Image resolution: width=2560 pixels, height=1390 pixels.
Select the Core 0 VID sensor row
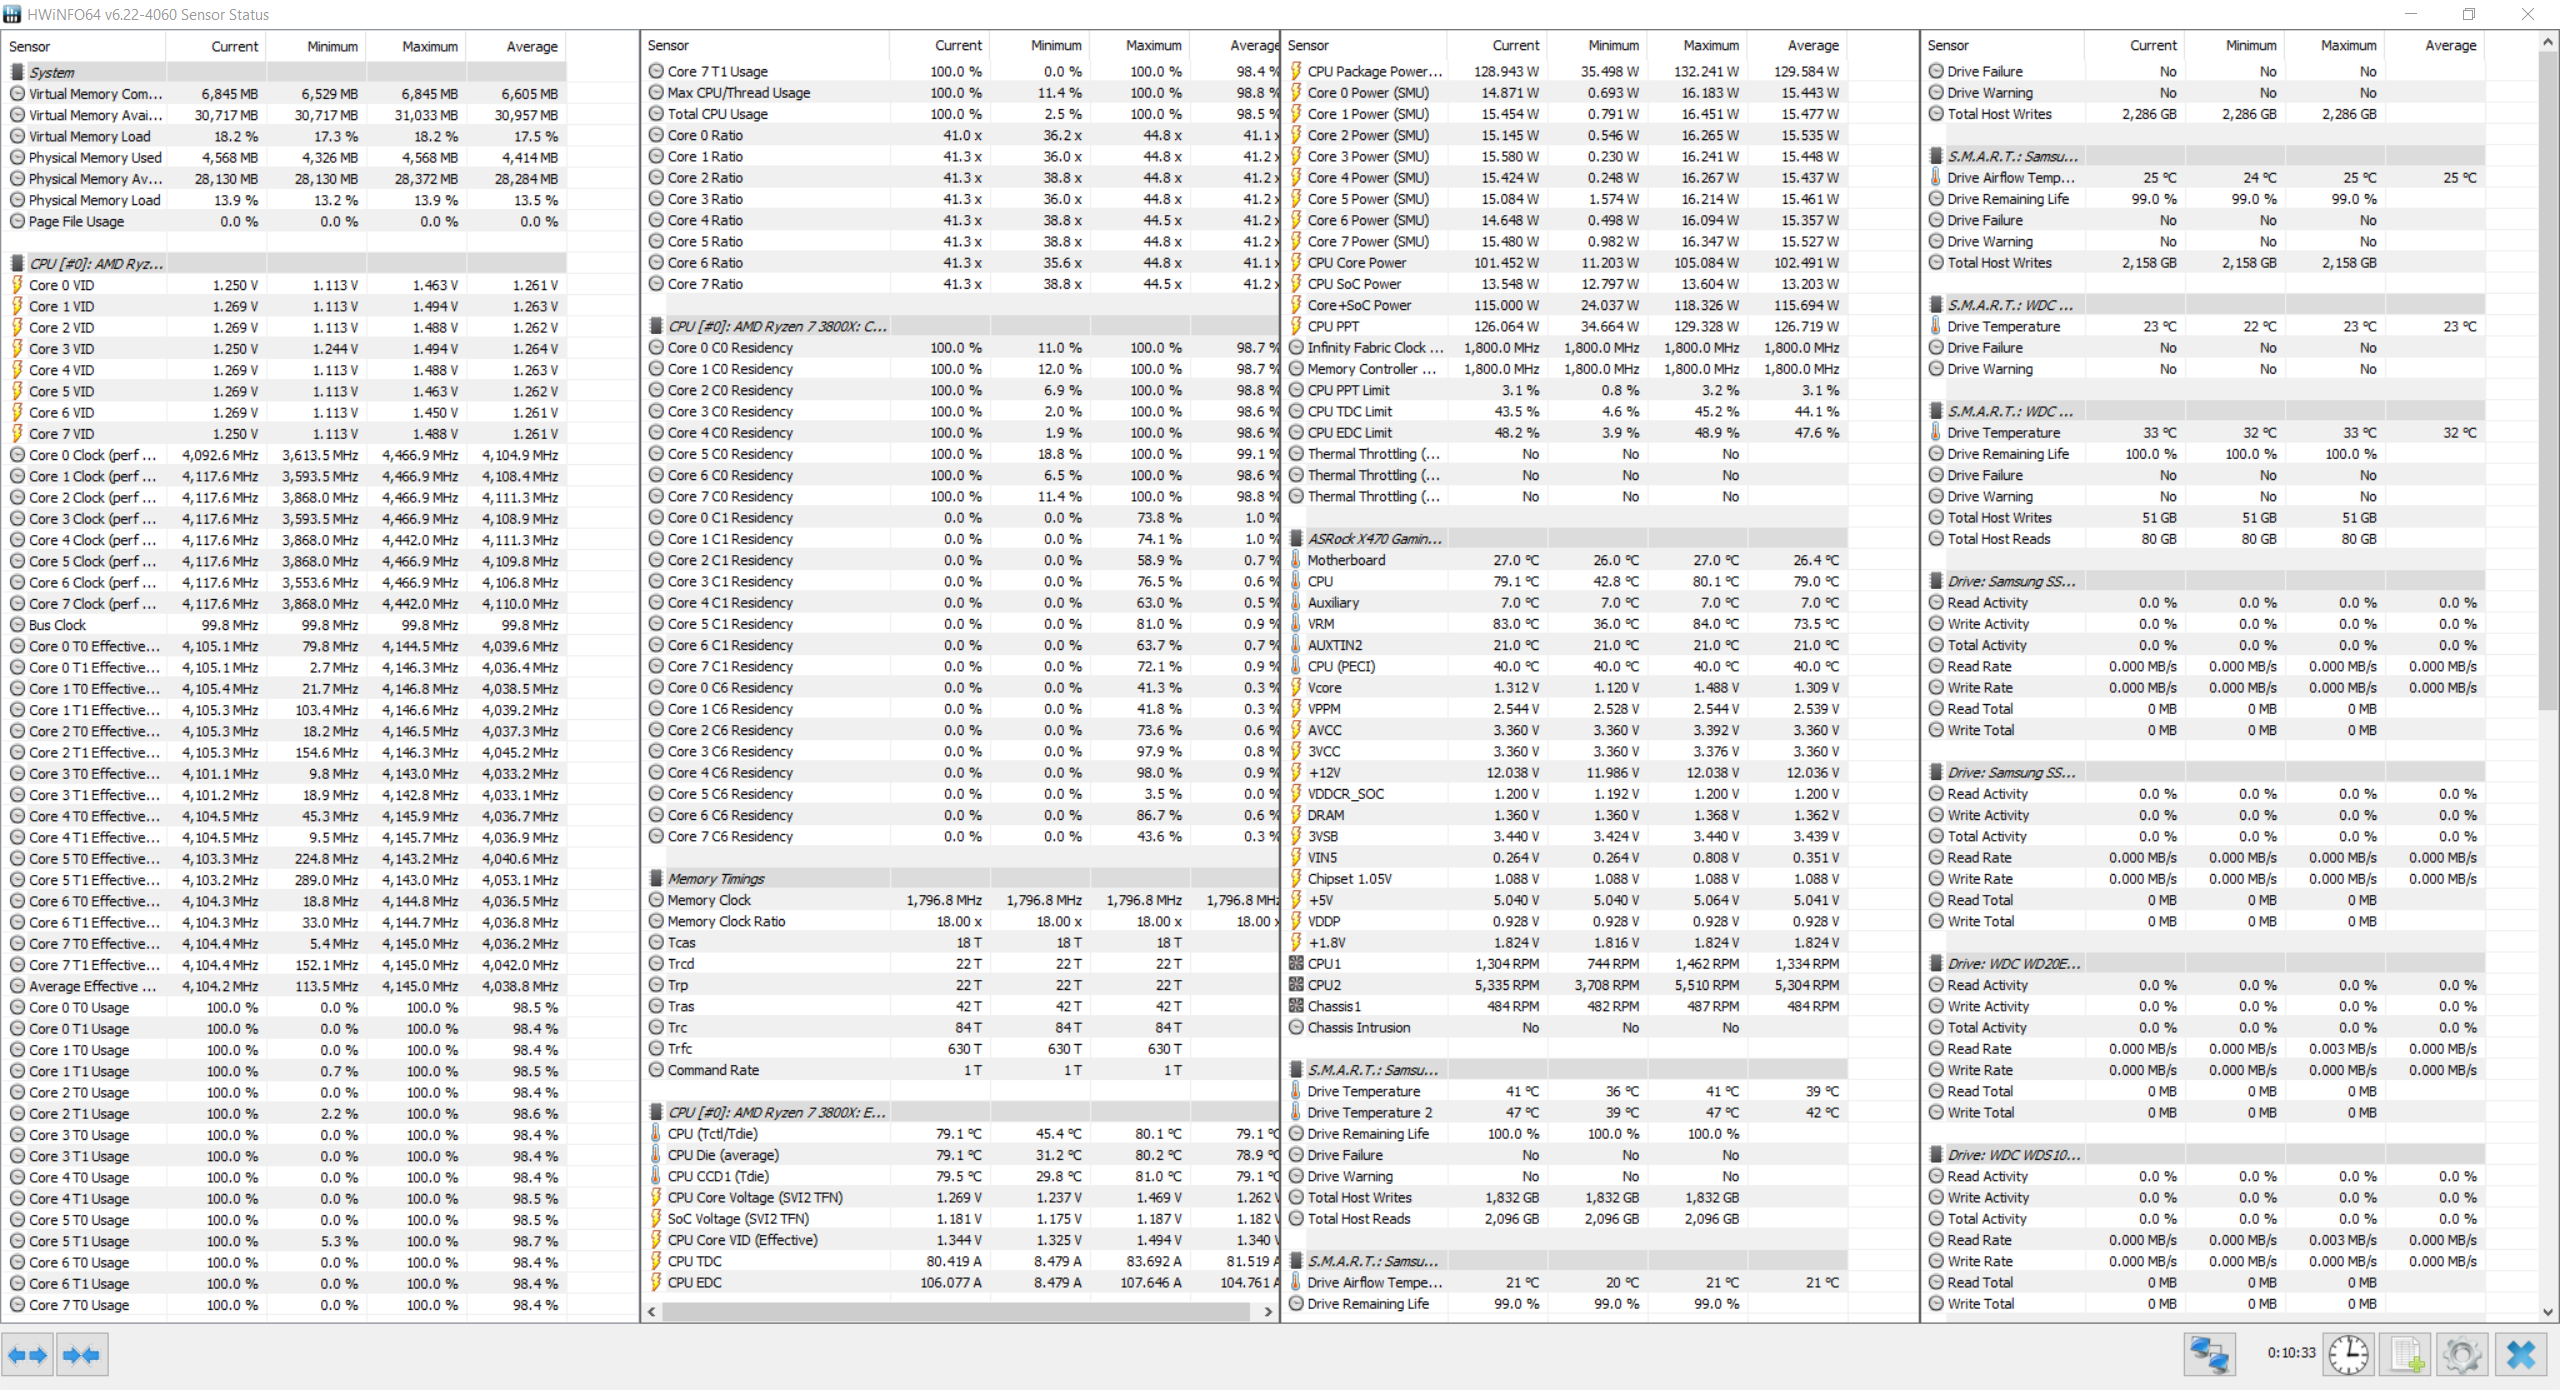pos(61,285)
